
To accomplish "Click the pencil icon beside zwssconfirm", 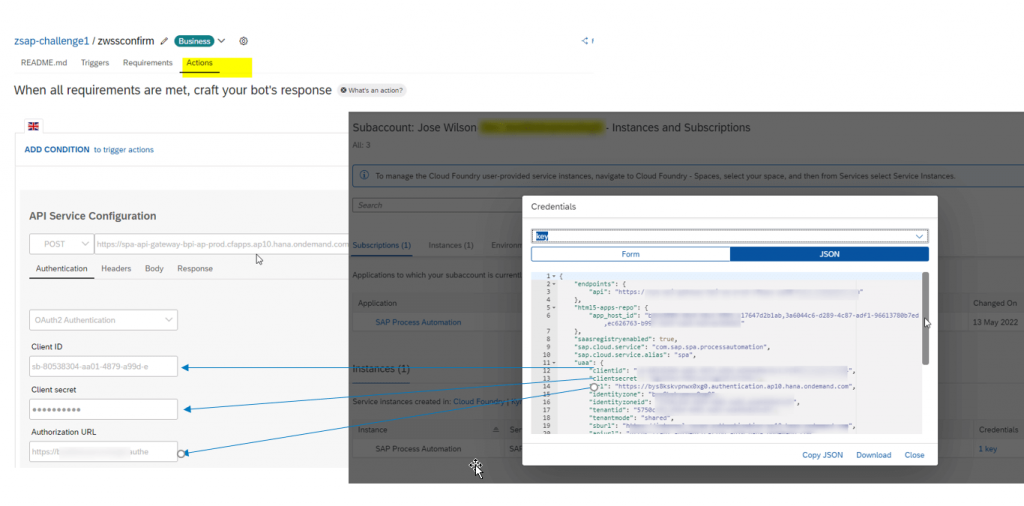I will (x=165, y=41).
